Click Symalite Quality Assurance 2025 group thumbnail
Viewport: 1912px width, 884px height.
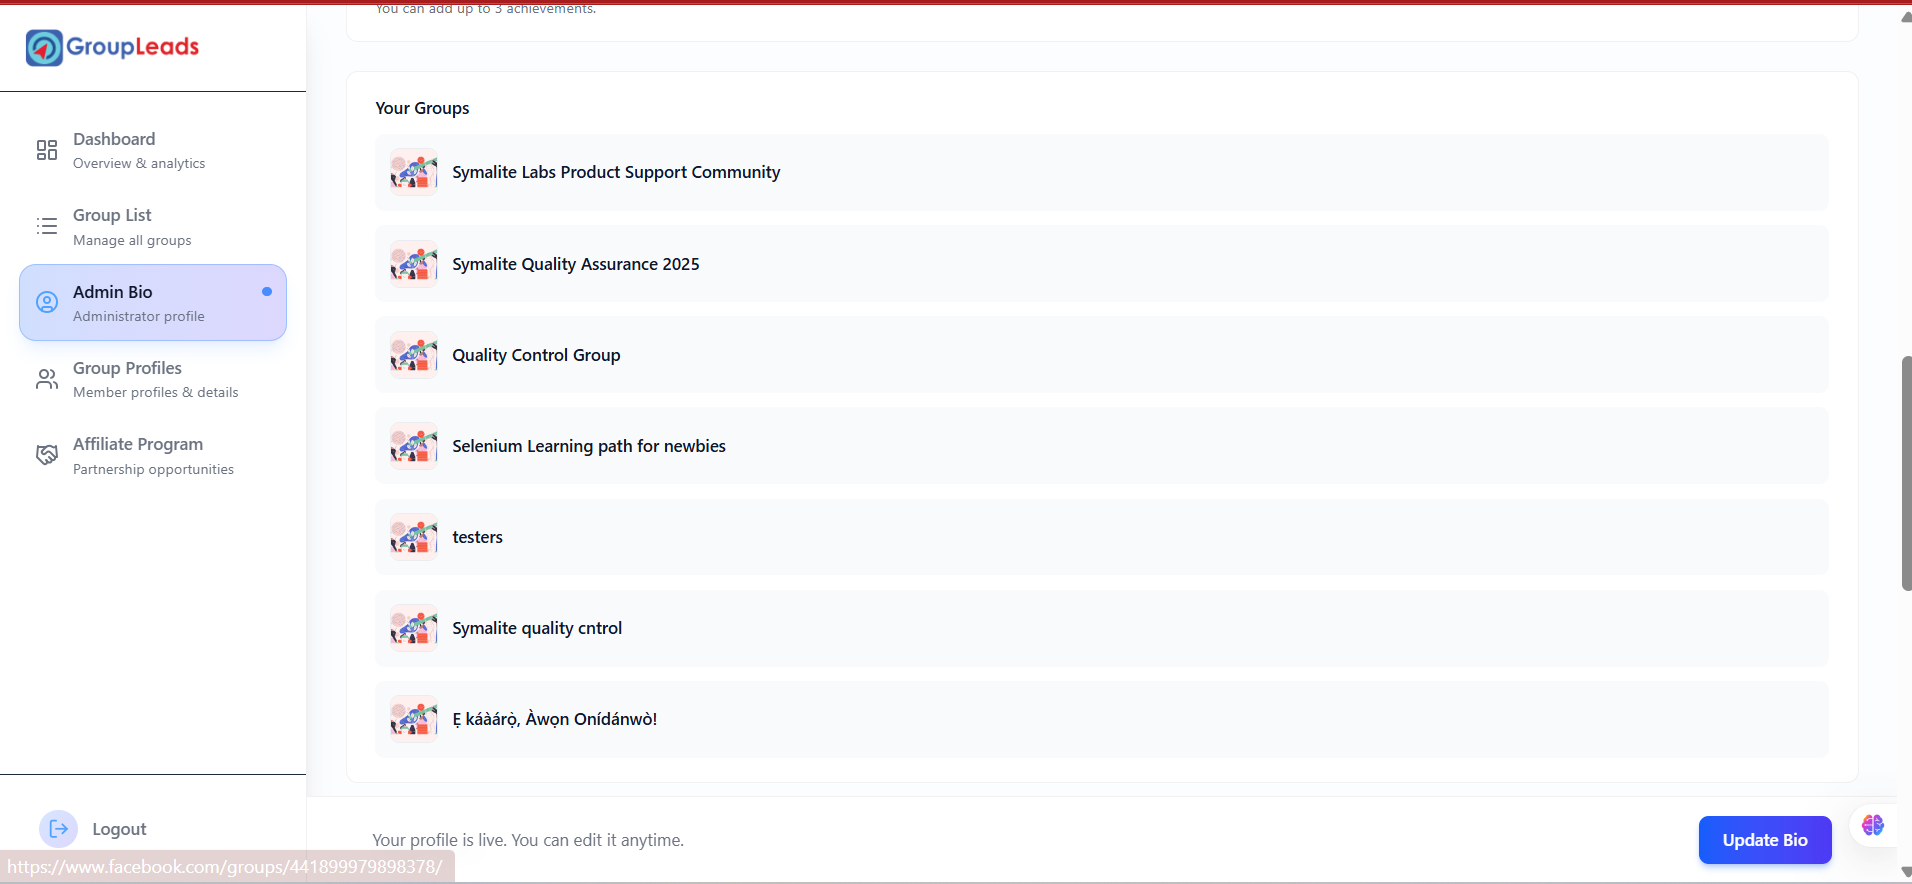tap(414, 264)
